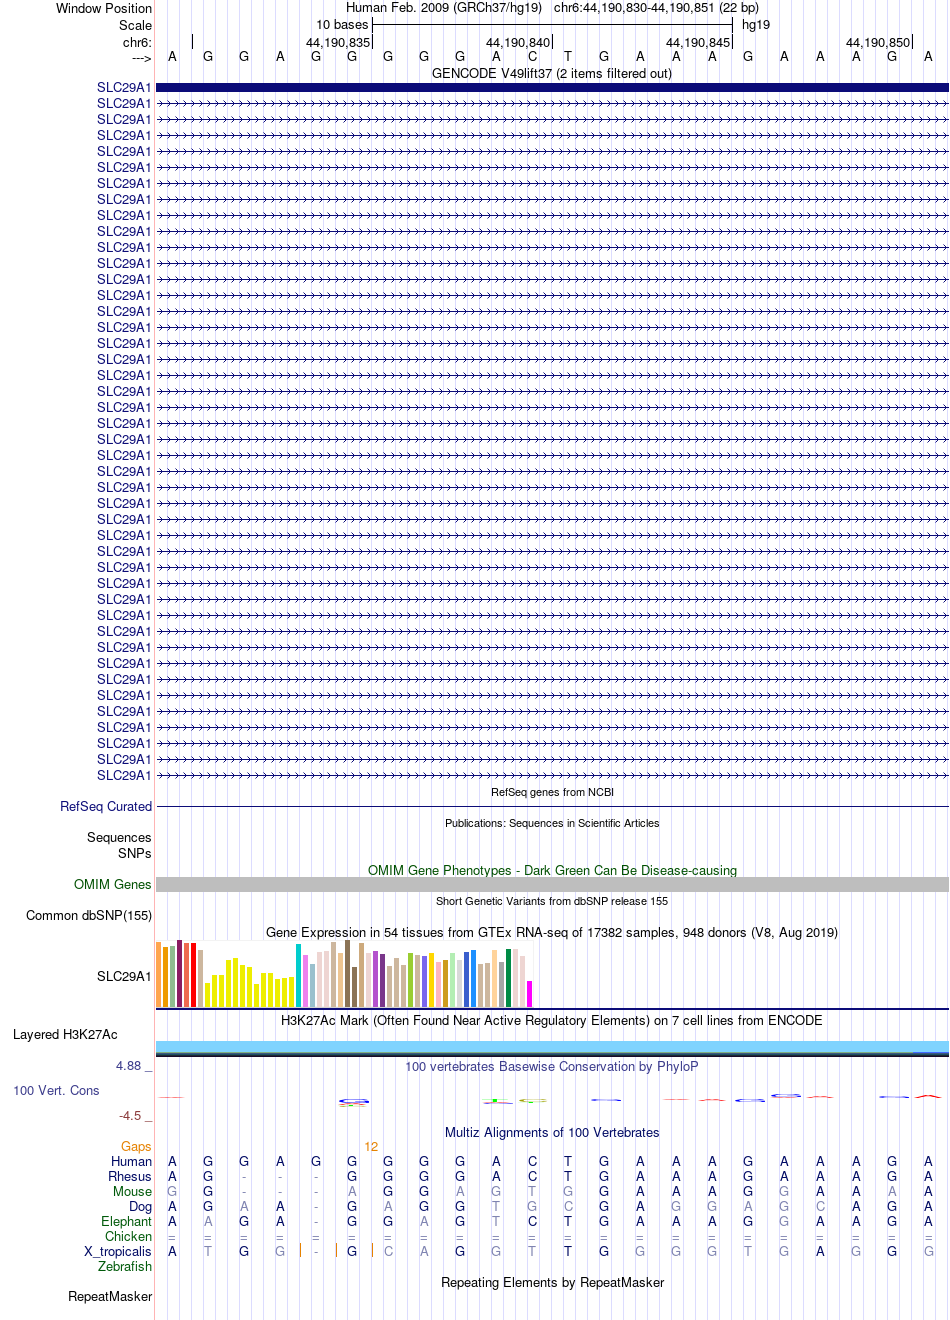Image resolution: width=950 pixels, height=1320 pixels.
Task: Click the gray OMIM Genes bar
Action: 552,885
